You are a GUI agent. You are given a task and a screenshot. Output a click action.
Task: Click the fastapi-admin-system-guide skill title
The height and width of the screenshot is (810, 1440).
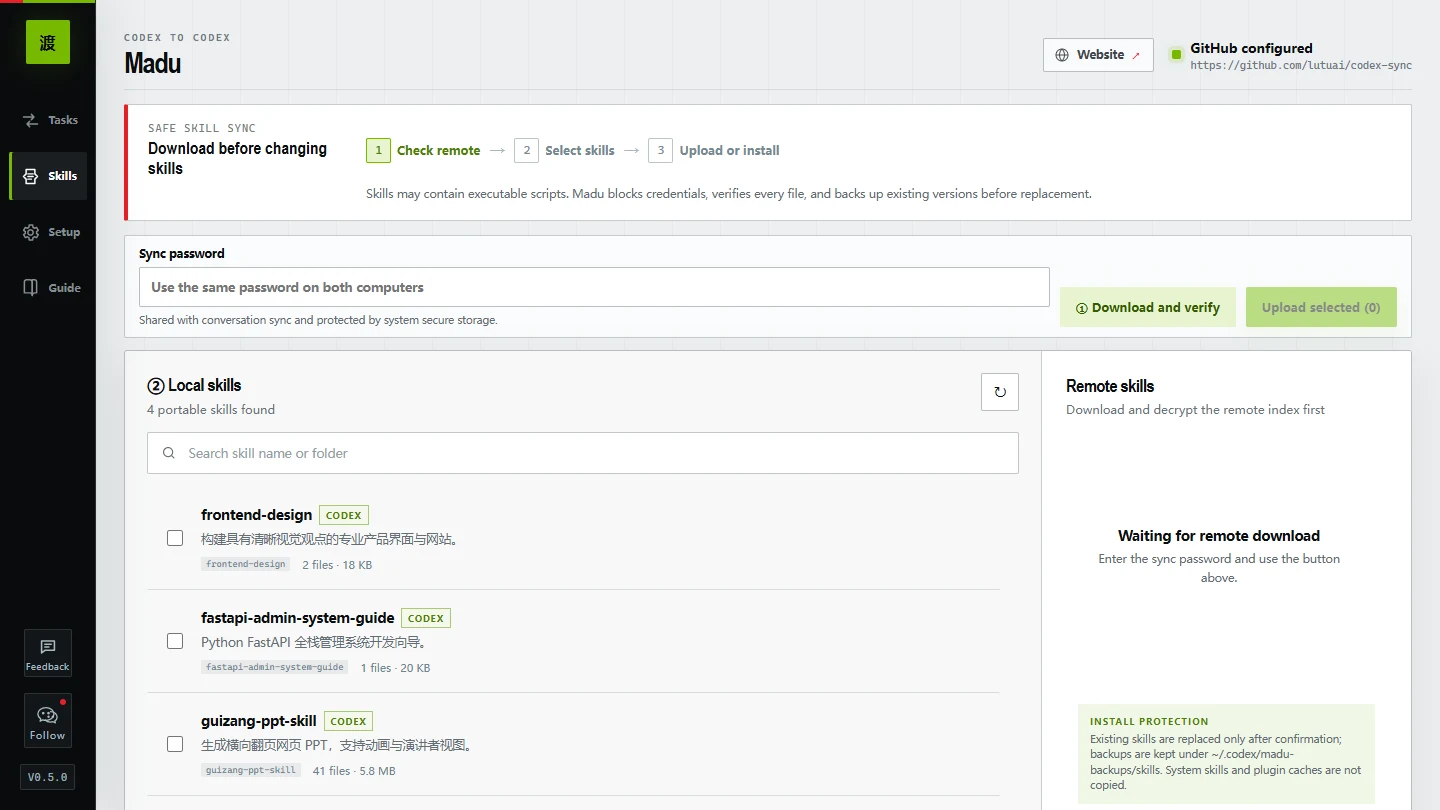click(298, 618)
